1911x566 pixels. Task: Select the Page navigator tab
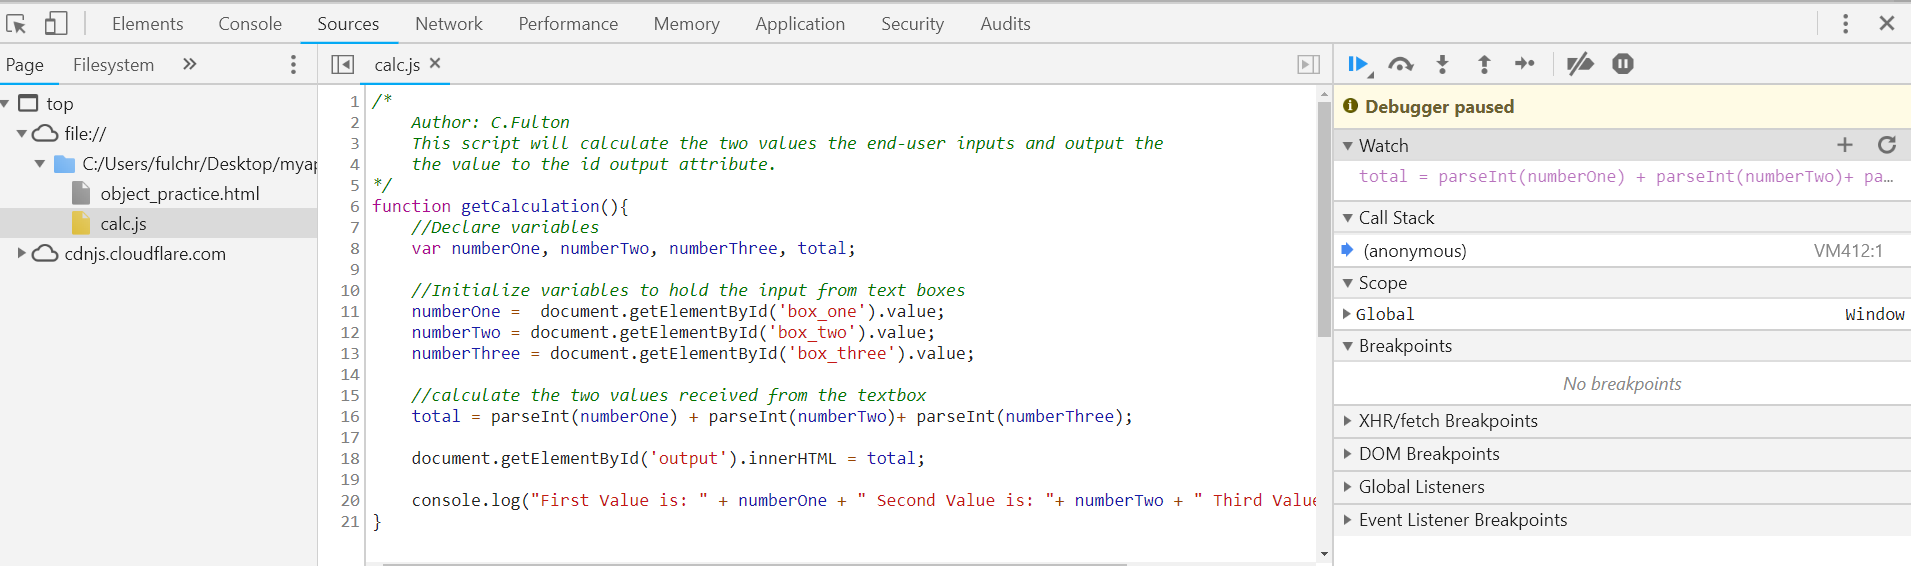pos(25,65)
